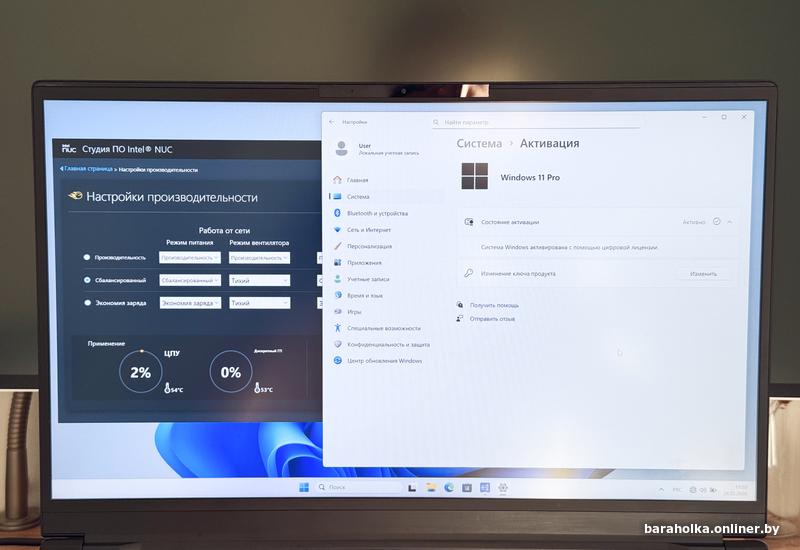Focus the Settings search field

[536, 122]
